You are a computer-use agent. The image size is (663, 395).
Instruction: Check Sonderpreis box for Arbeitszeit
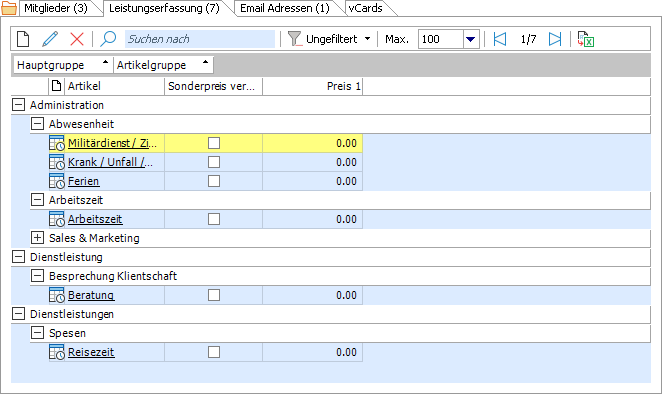(214, 219)
